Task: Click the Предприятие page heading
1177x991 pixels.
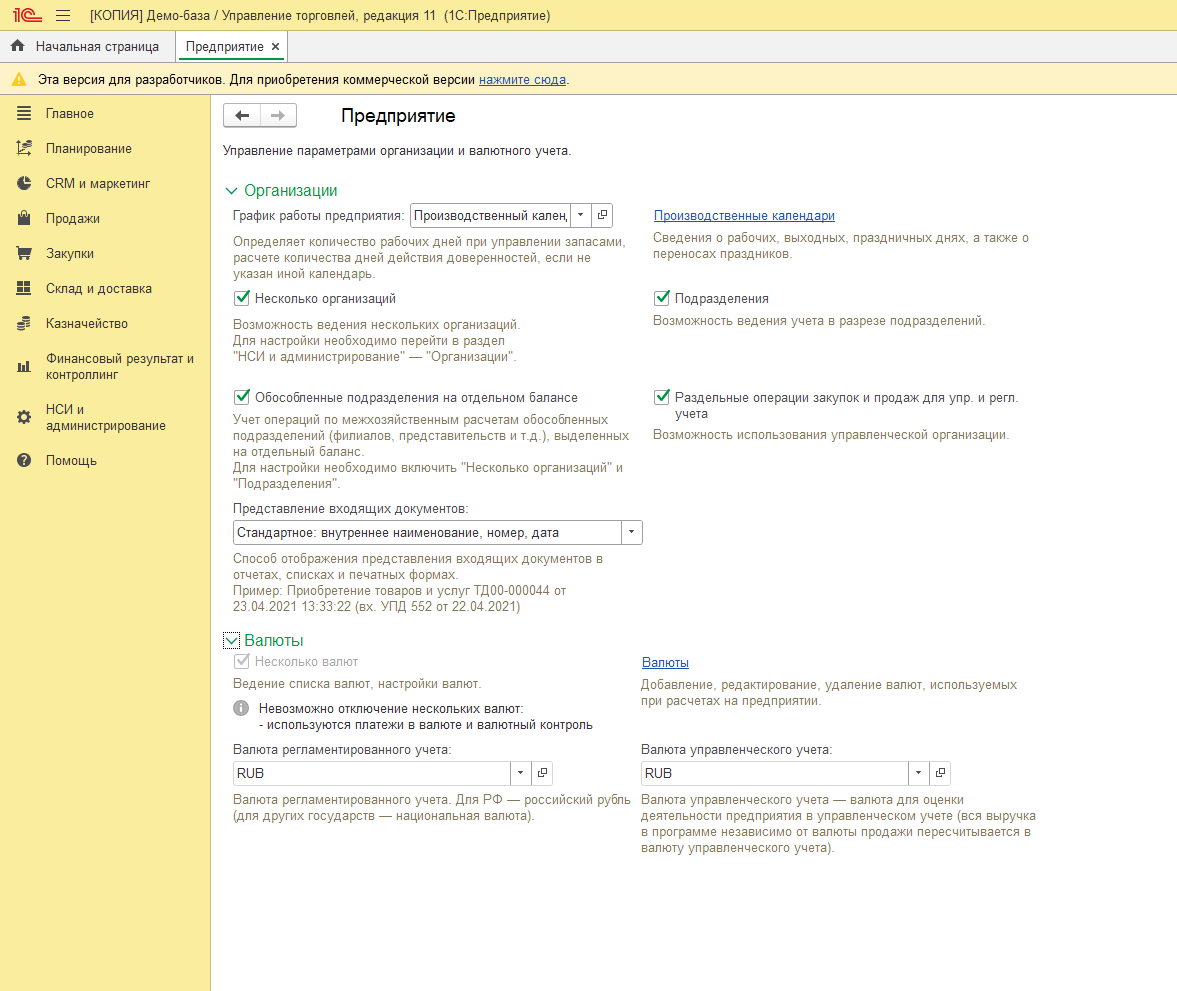Action: coord(398,116)
